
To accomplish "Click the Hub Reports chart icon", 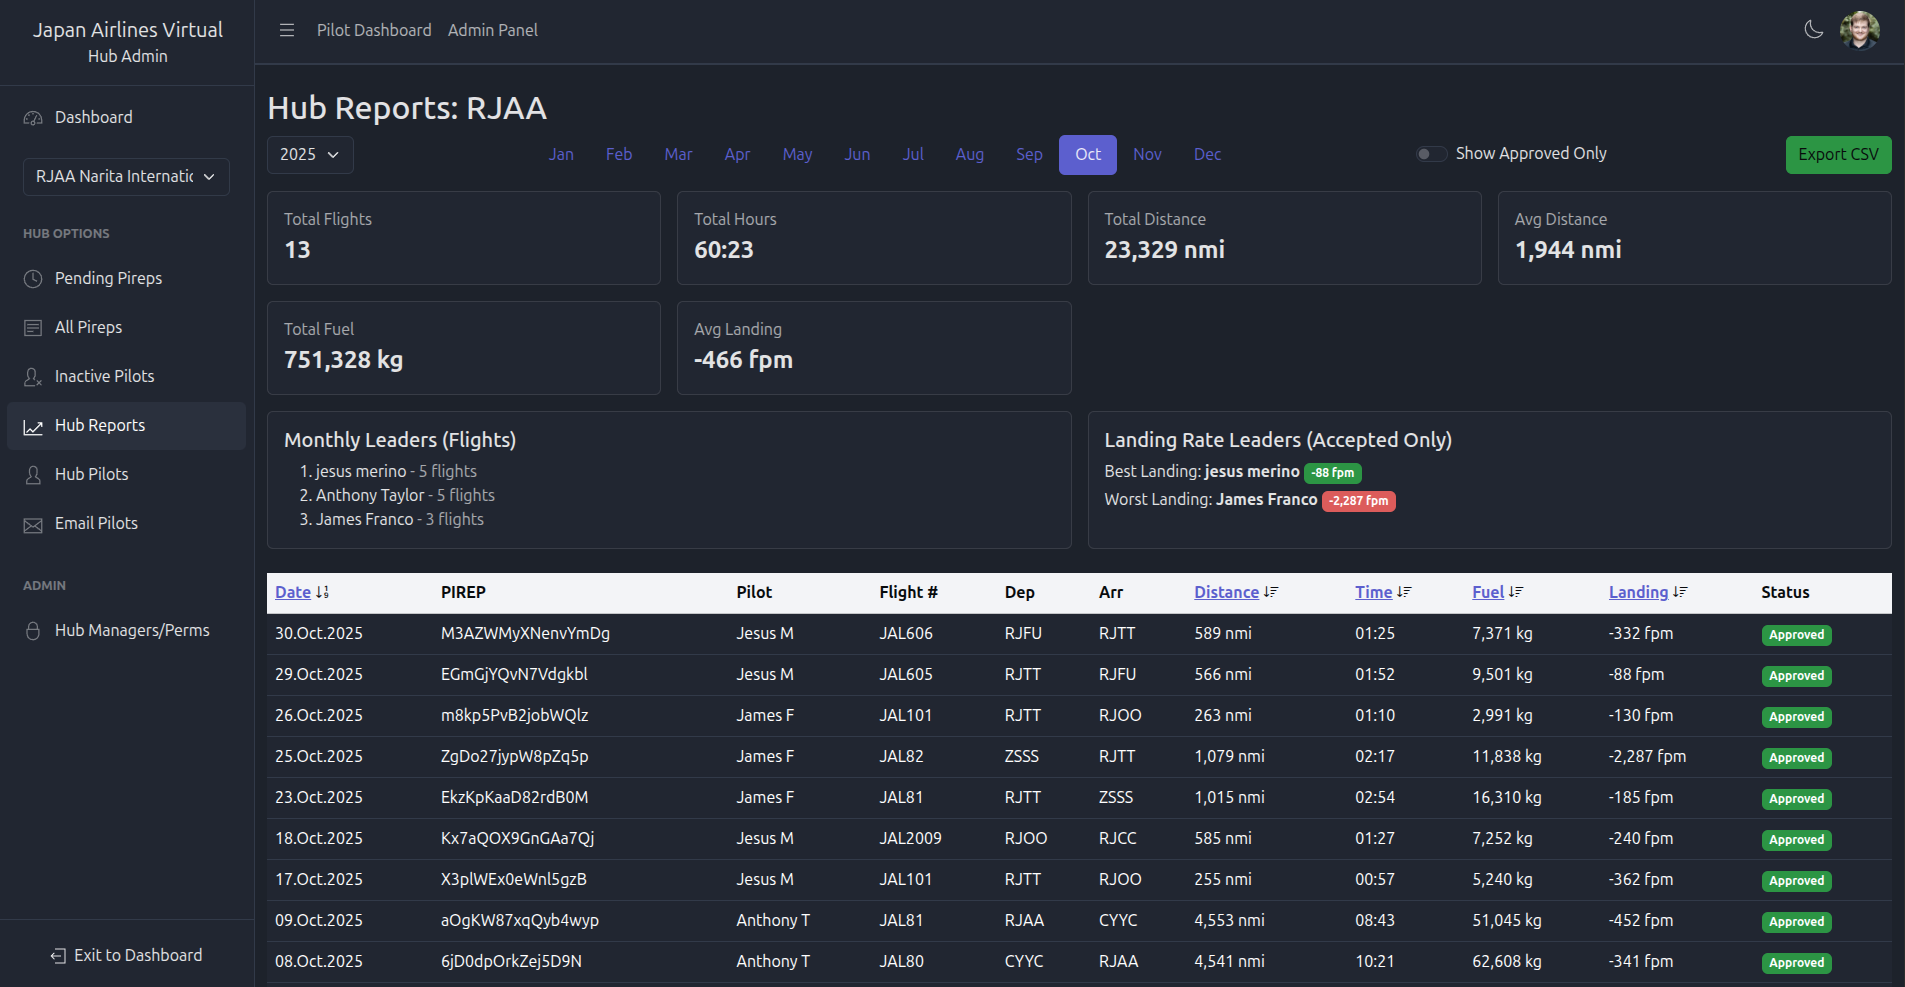I will pyautogui.click(x=33, y=427).
